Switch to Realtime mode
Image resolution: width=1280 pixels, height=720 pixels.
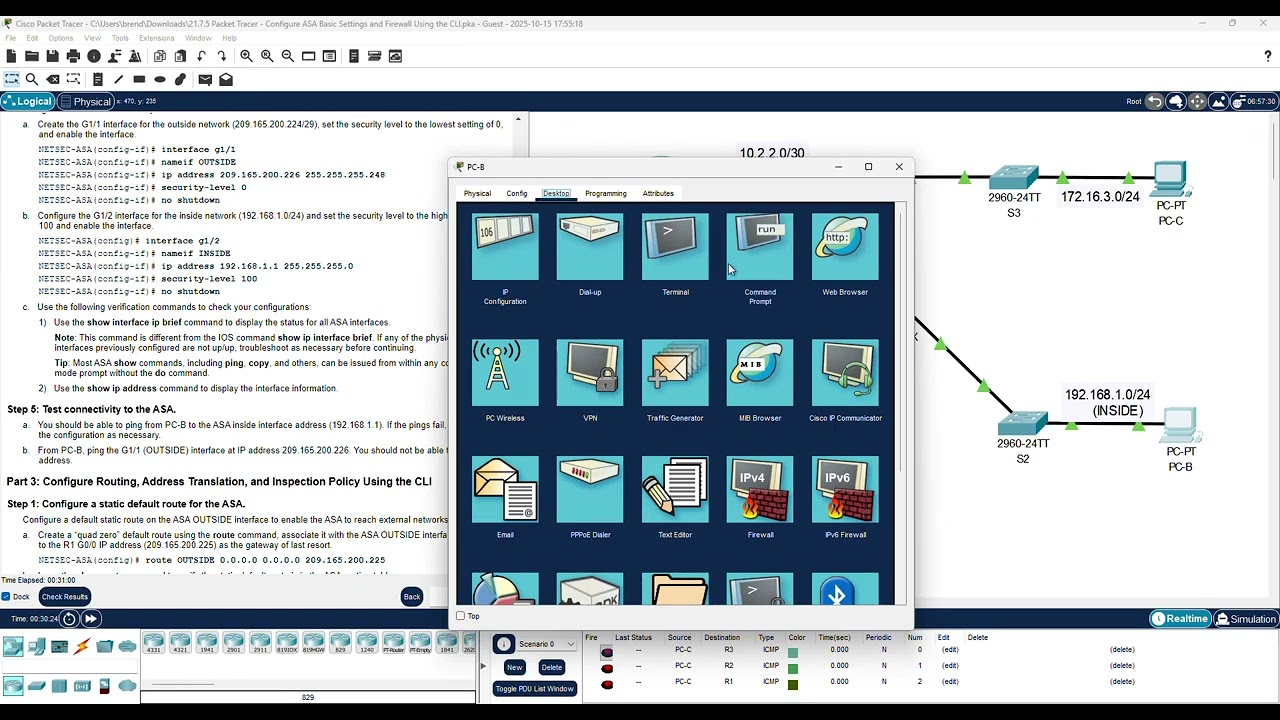[x=1180, y=619]
